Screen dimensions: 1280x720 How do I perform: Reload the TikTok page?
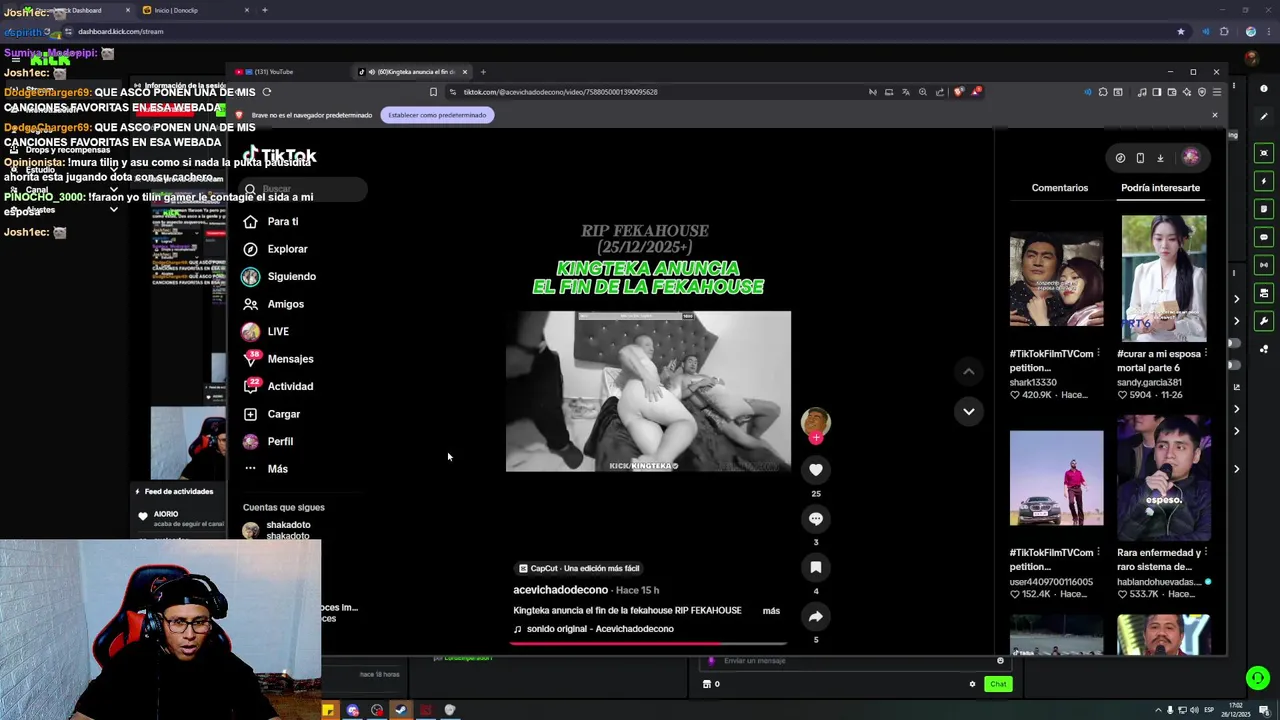pos(266,92)
